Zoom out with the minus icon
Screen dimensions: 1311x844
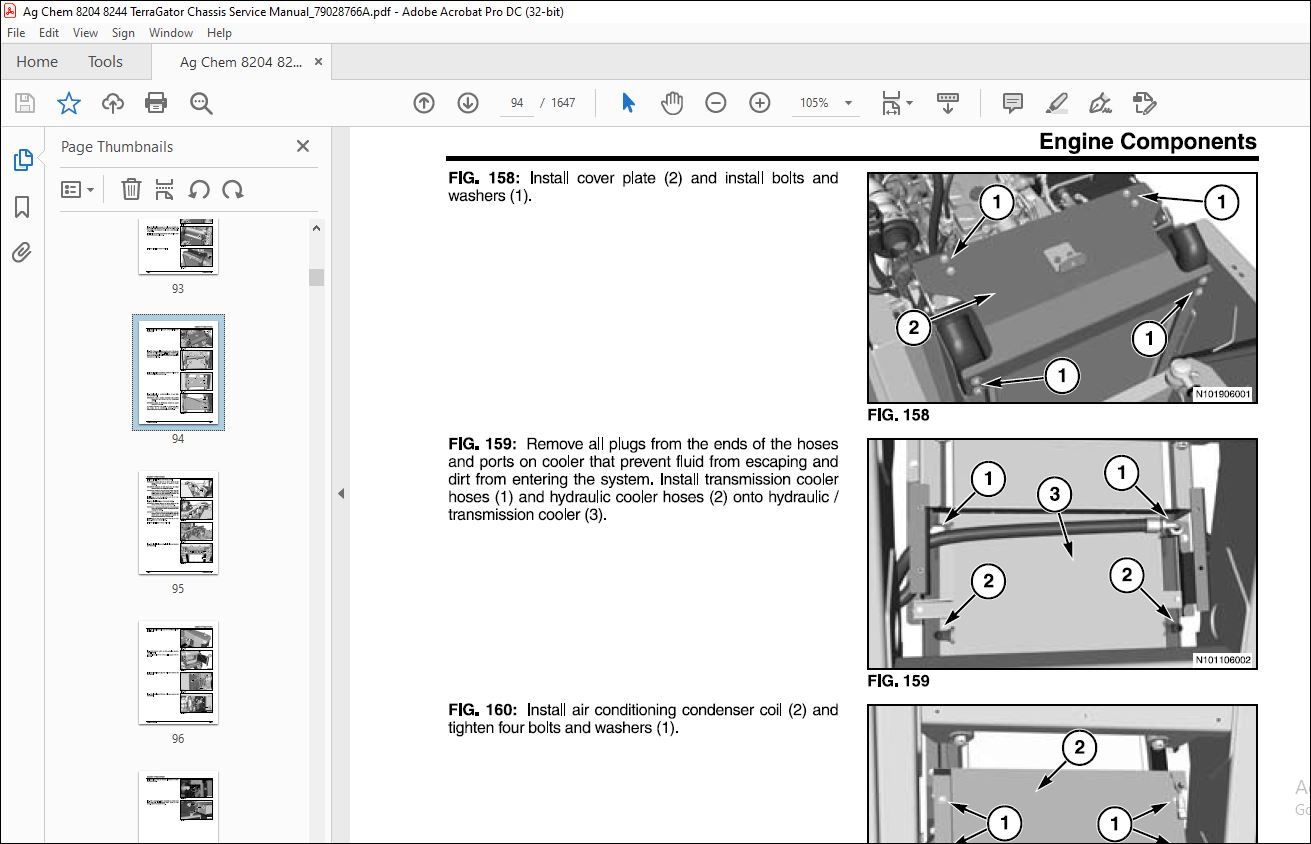[x=716, y=103]
